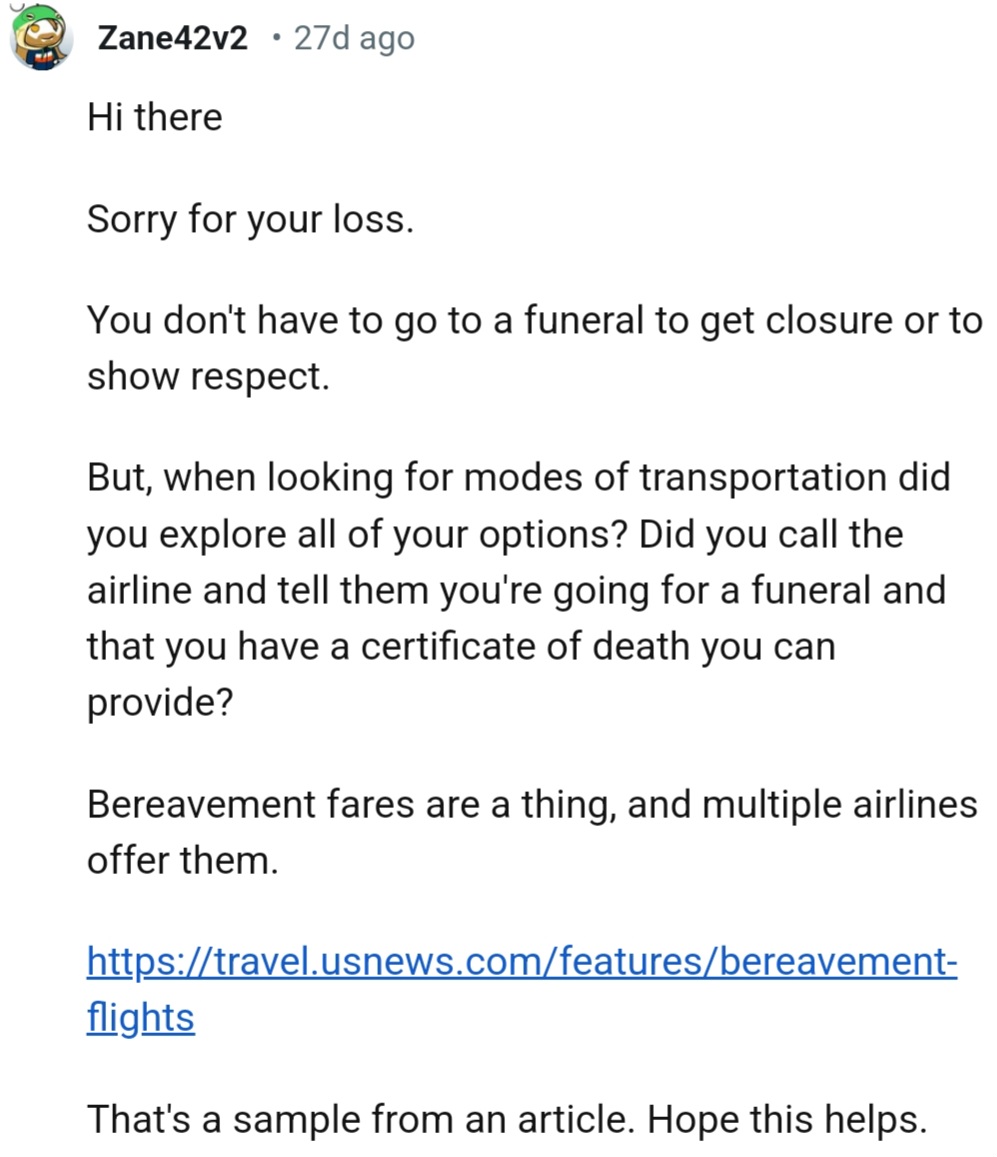Click the "Sorry for your loss." line
The height and width of the screenshot is (1157, 997).
coord(250,219)
